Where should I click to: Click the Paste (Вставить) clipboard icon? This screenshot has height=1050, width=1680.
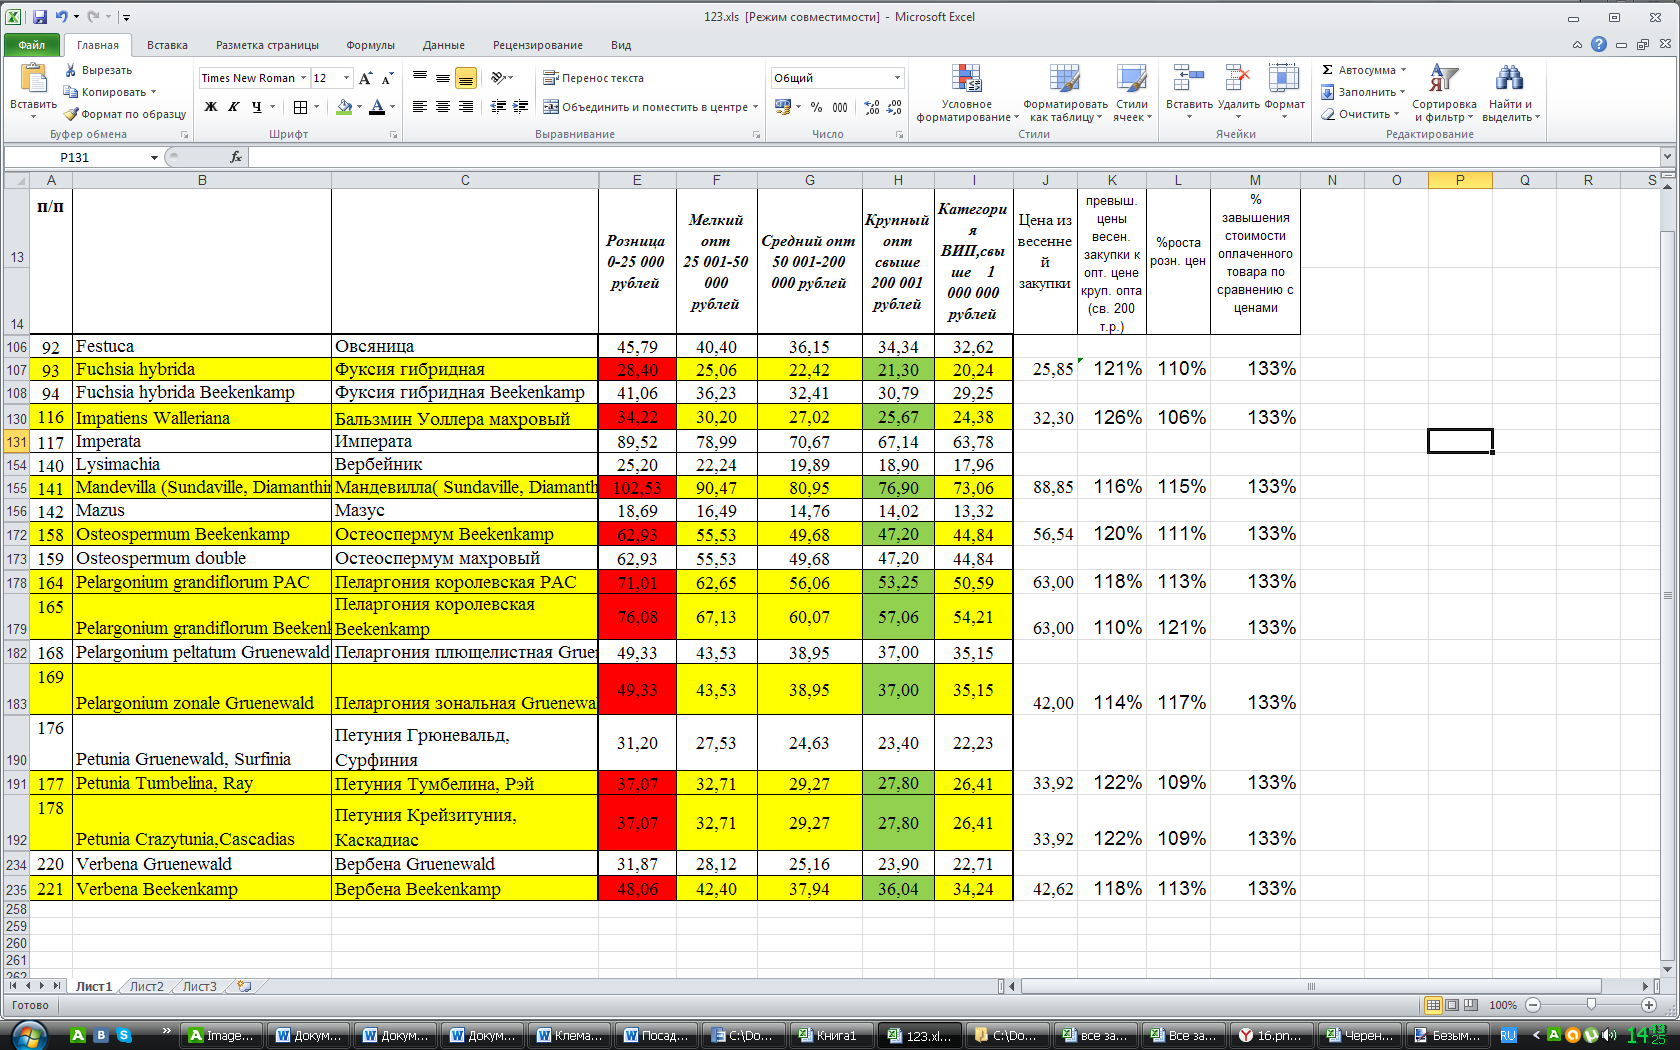click(33, 79)
